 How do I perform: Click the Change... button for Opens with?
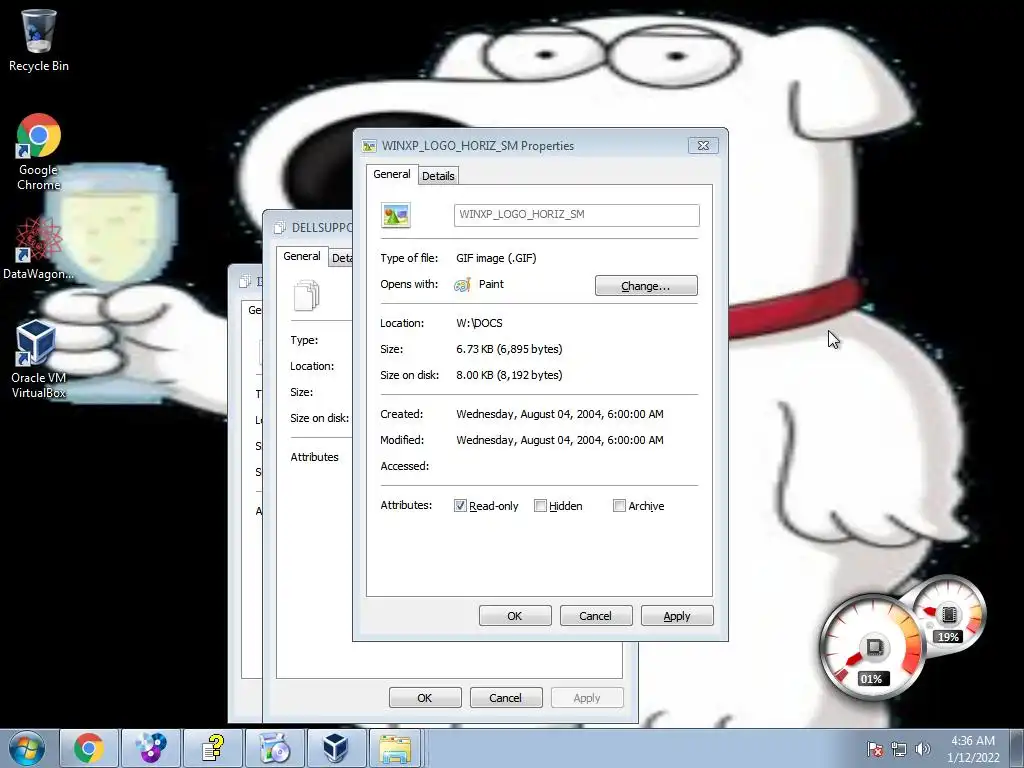646,286
